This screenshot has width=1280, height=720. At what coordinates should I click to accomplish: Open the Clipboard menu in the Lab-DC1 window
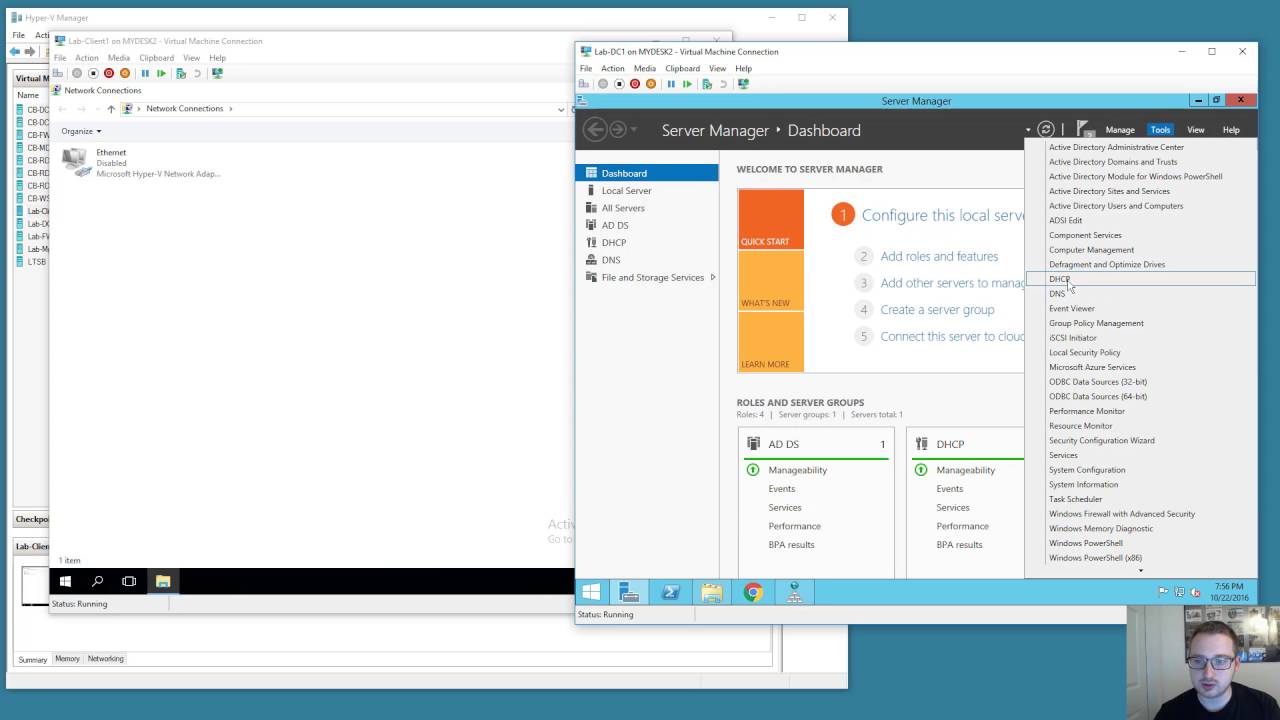point(683,69)
